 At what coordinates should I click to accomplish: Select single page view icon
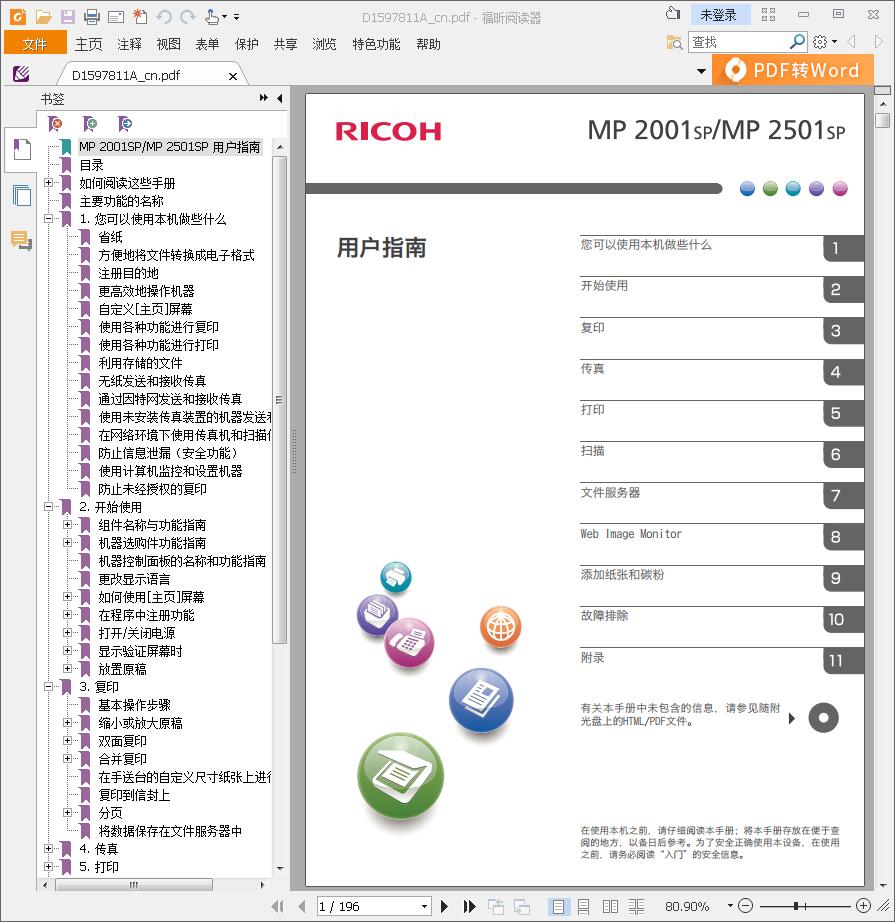pyautogui.click(x=557, y=906)
